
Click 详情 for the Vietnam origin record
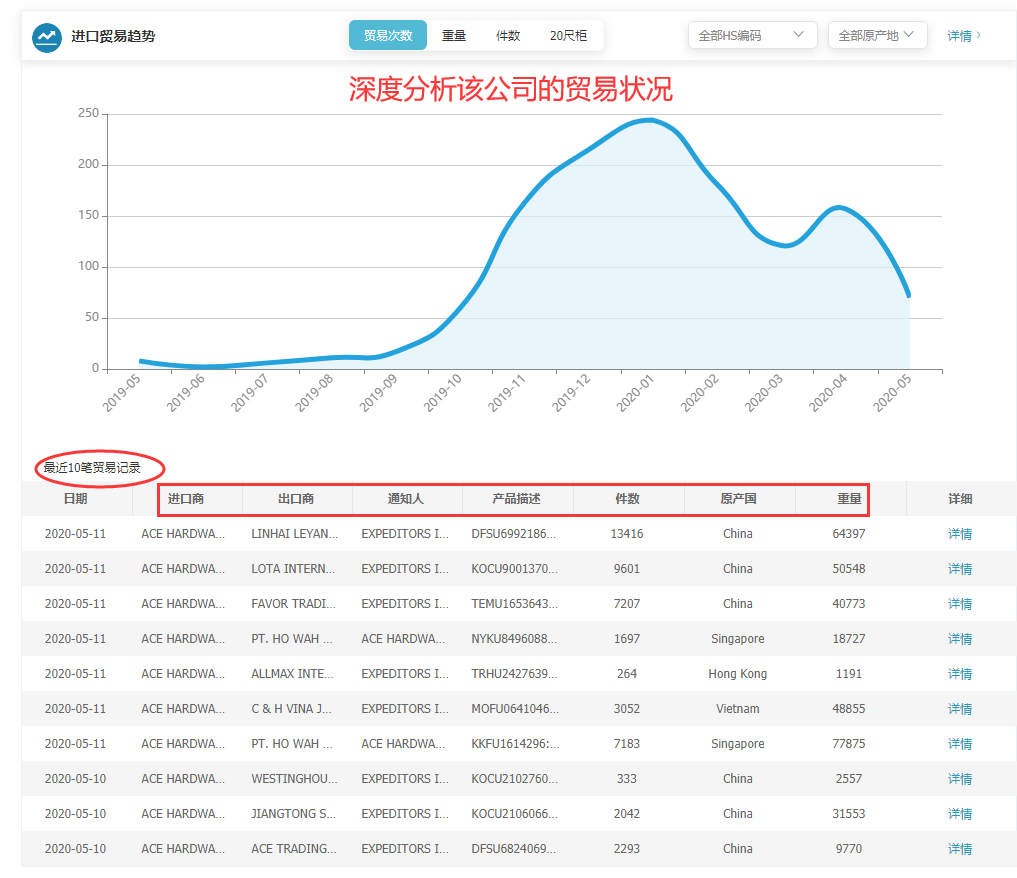(959, 708)
